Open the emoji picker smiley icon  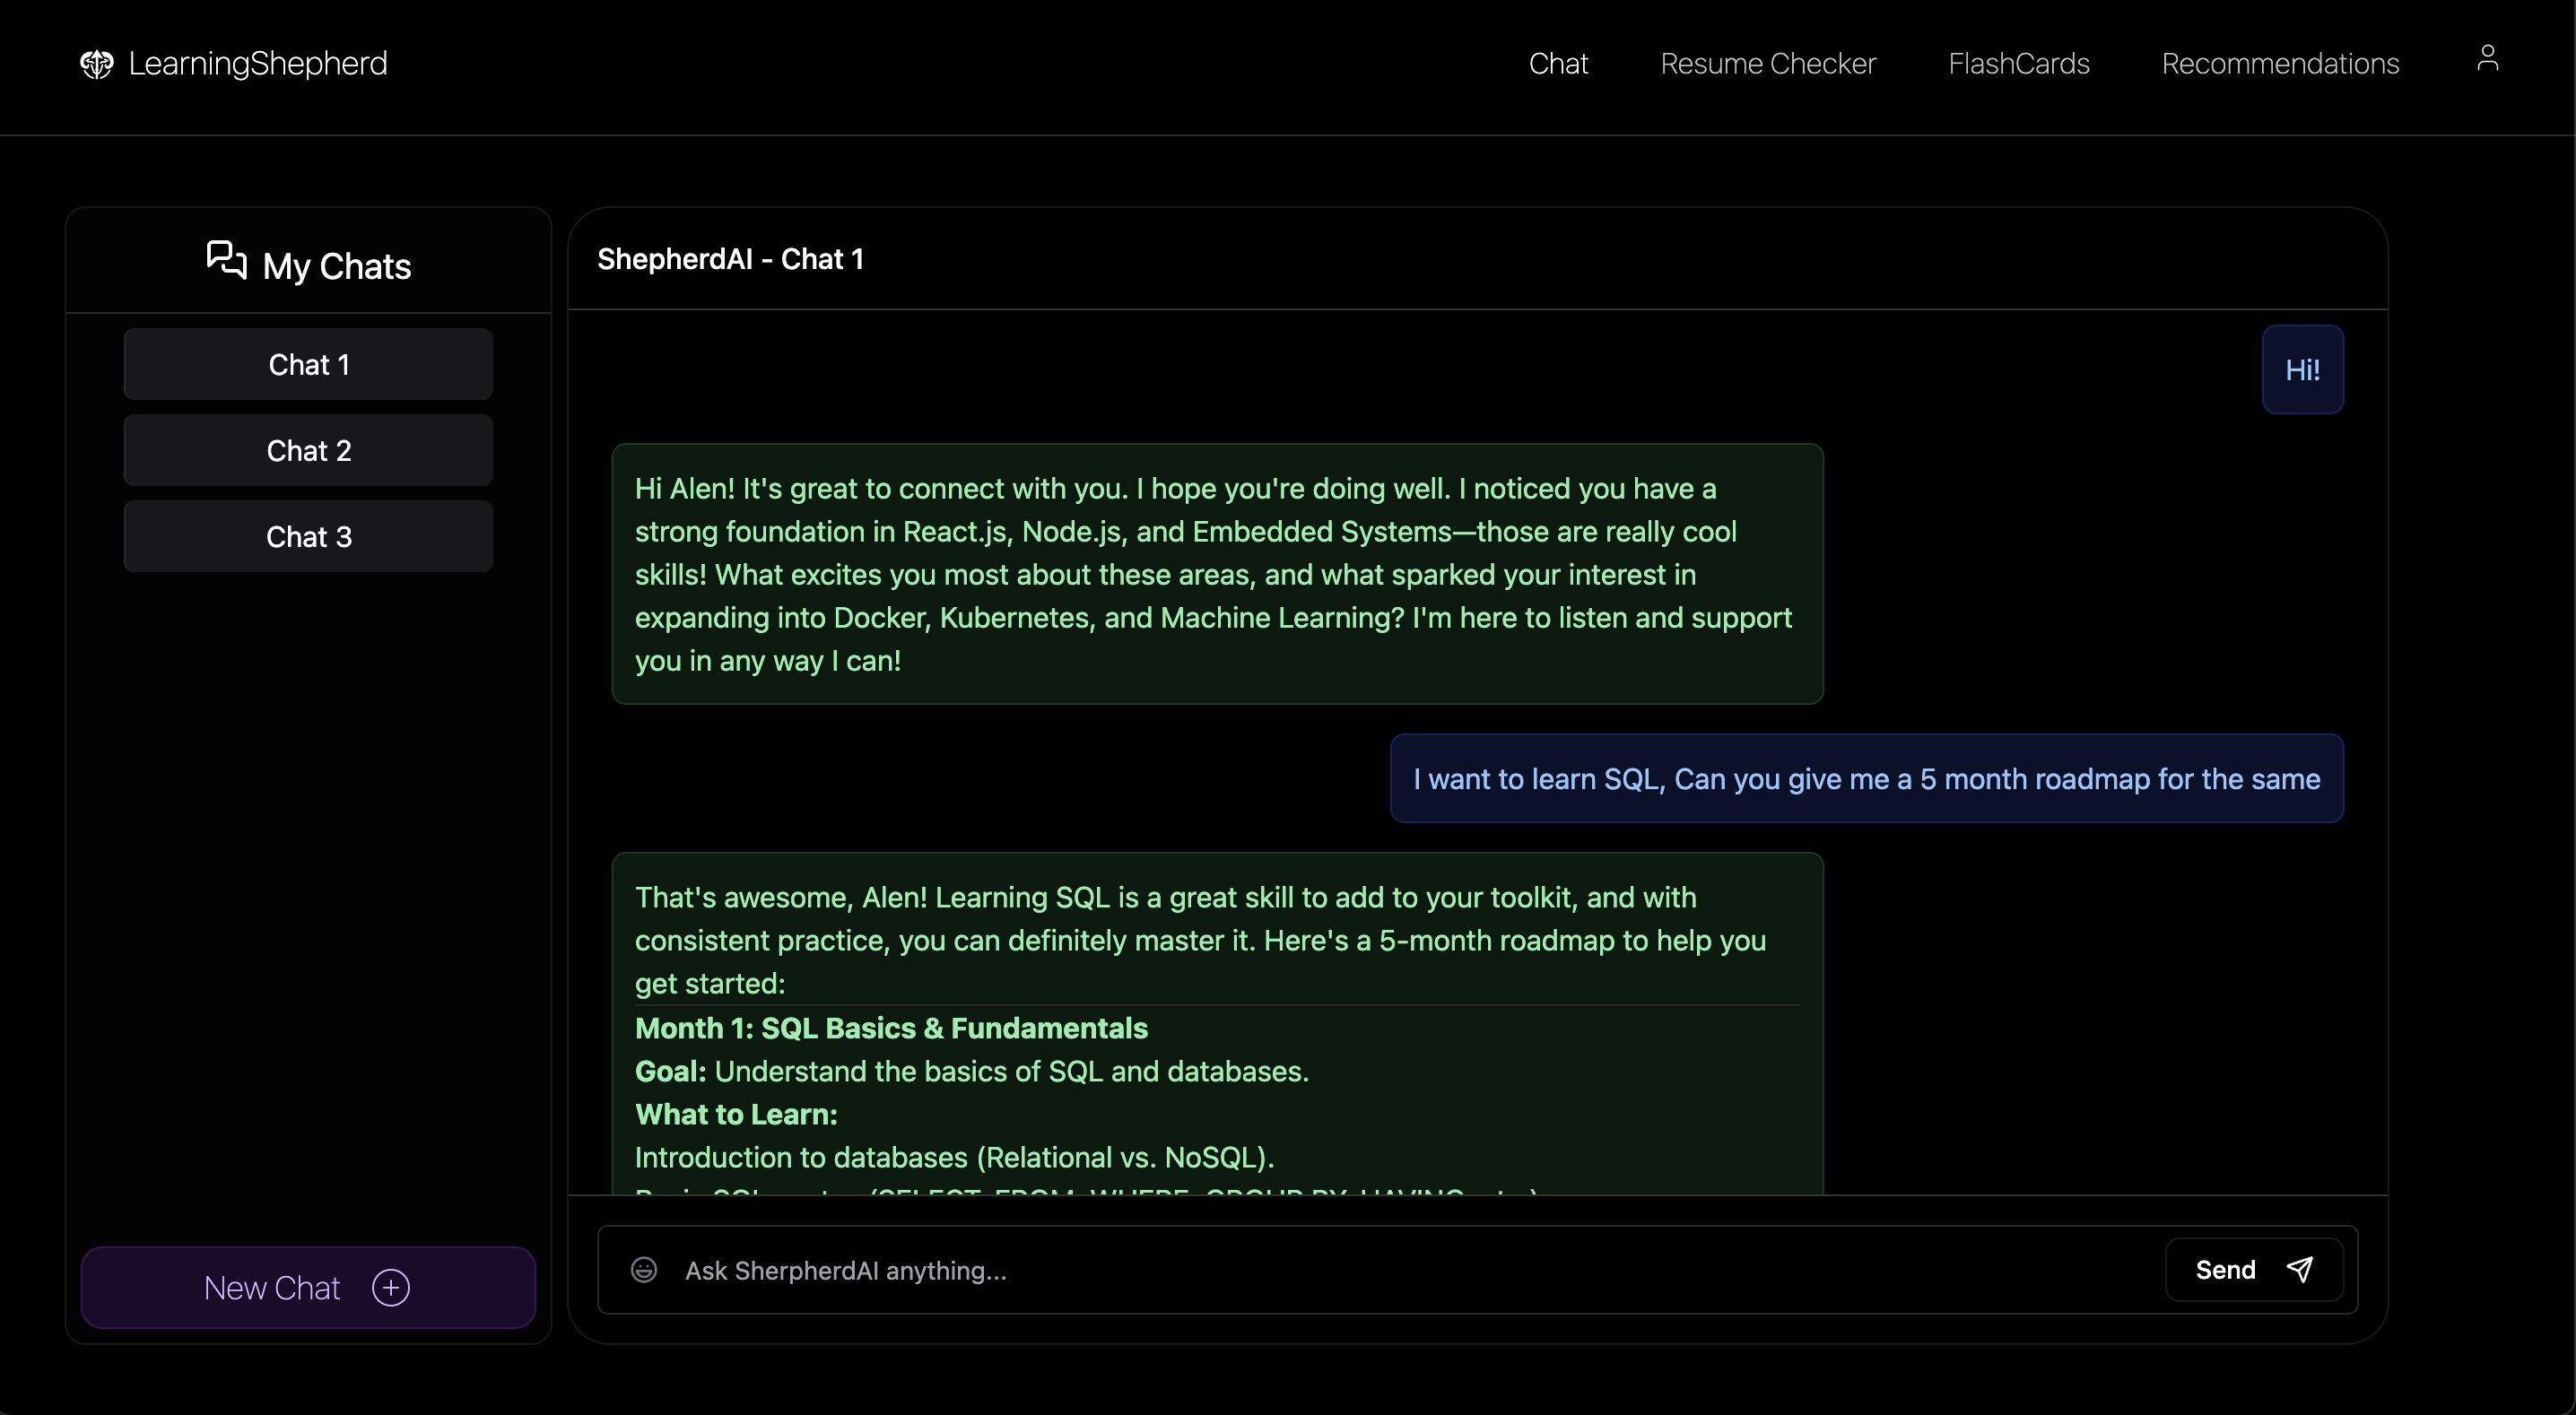coord(644,1270)
